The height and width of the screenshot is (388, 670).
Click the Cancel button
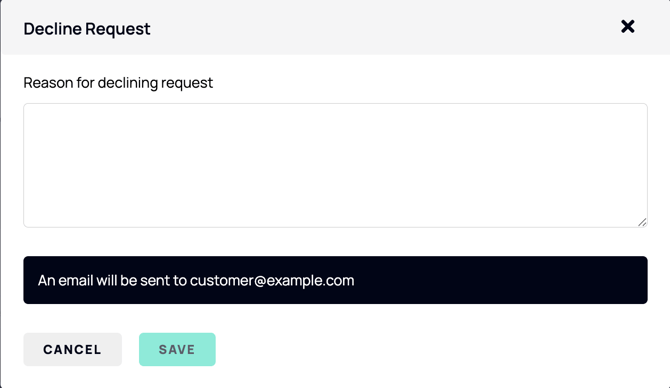pyautogui.click(x=73, y=349)
